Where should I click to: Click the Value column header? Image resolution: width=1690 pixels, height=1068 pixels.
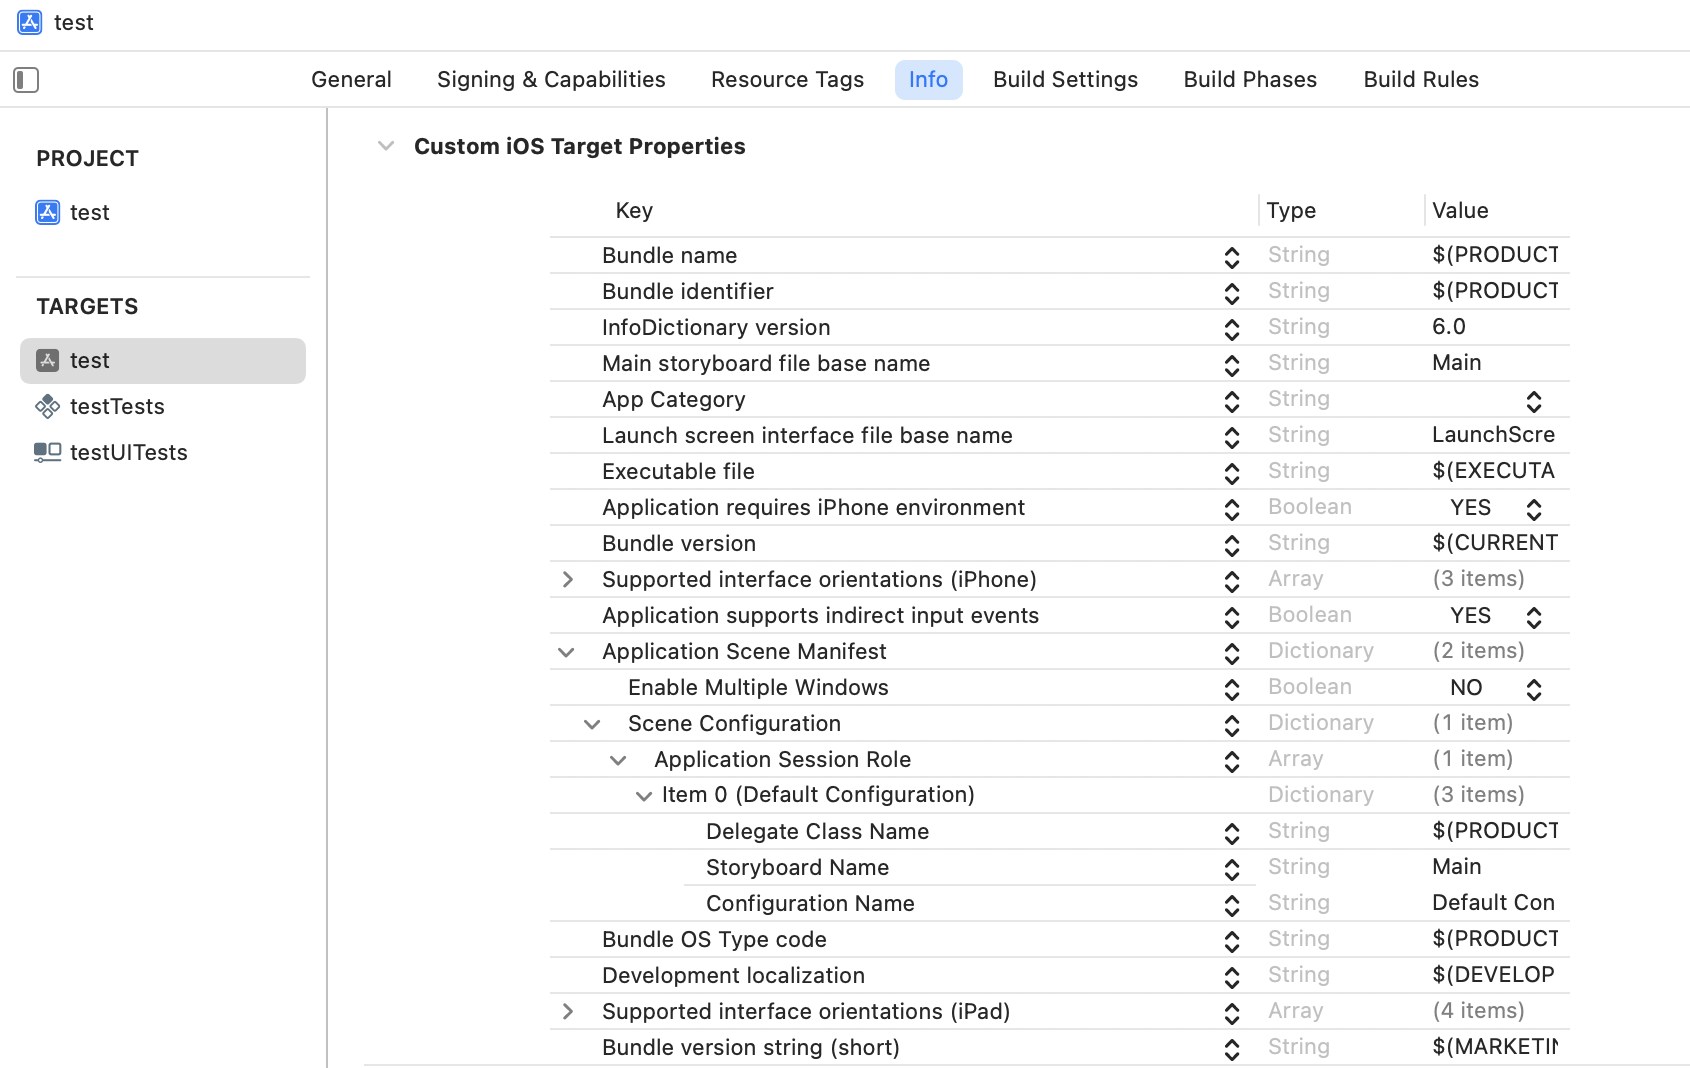(x=1460, y=211)
